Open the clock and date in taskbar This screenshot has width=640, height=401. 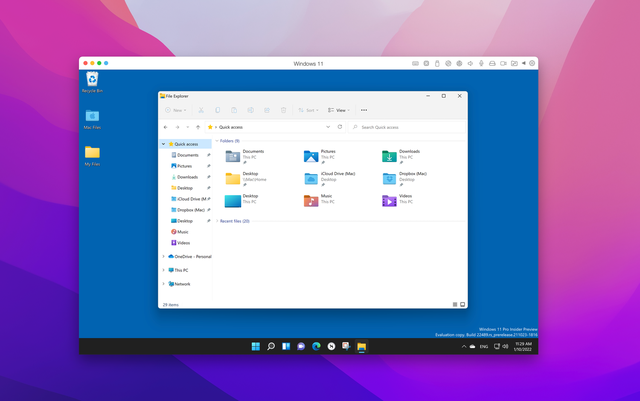point(523,347)
